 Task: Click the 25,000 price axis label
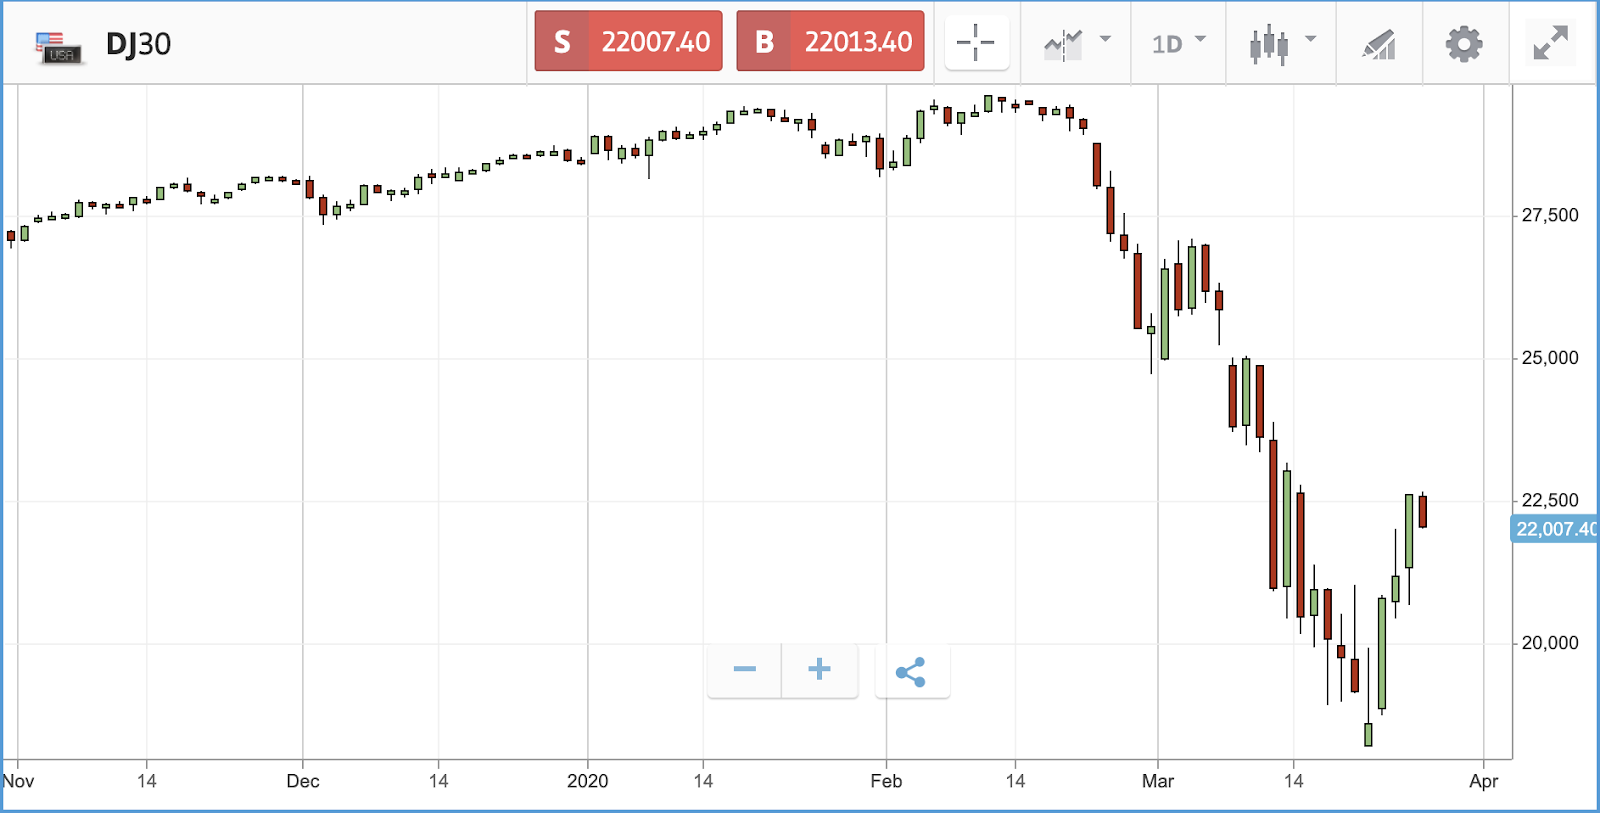(x=1550, y=358)
